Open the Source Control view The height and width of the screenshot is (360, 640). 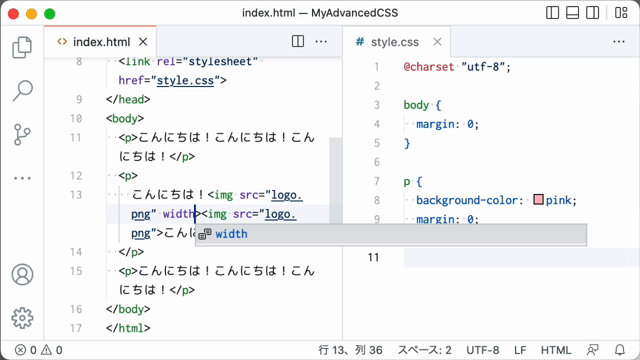22,135
